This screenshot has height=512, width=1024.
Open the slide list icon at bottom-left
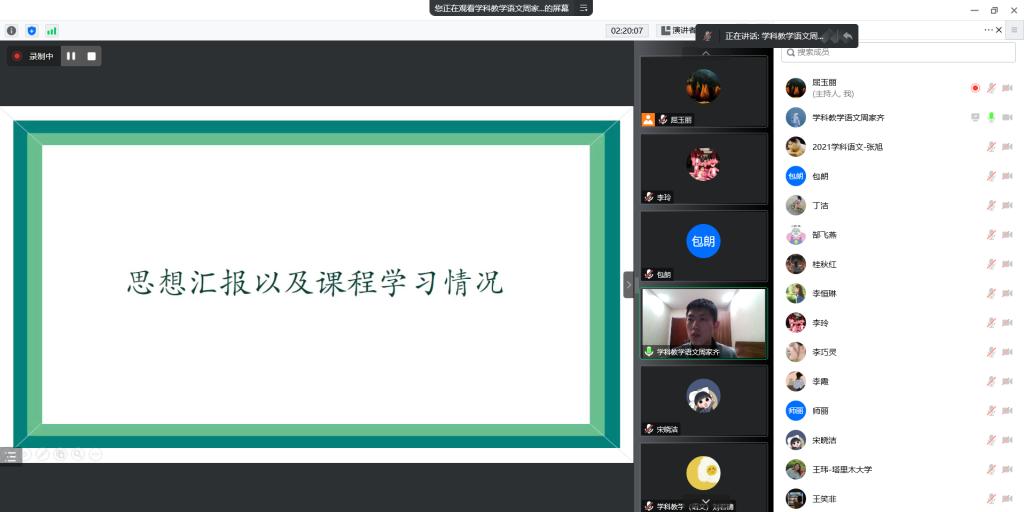point(10,455)
